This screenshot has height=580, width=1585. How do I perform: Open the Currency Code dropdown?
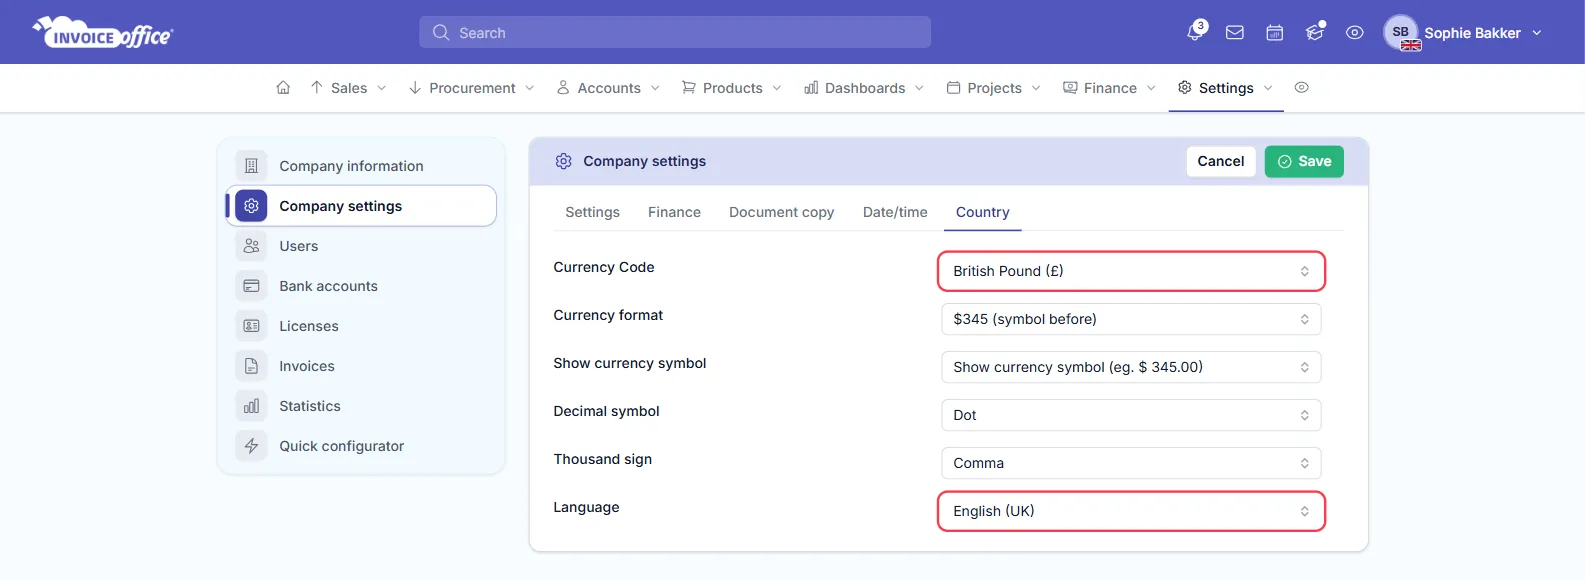pos(1131,271)
